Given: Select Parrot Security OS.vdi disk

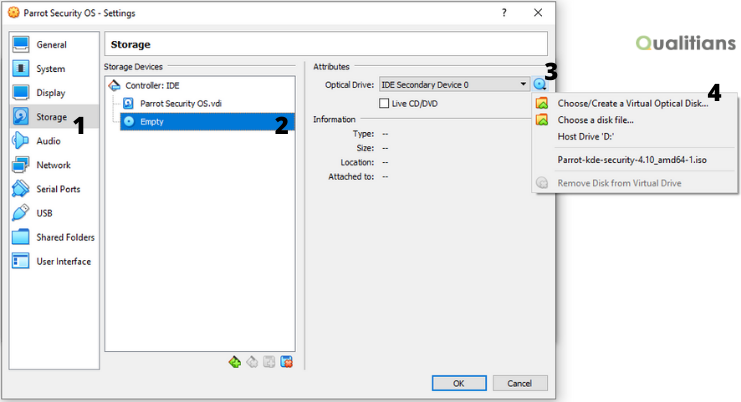Looking at the screenshot, I should tap(181, 103).
